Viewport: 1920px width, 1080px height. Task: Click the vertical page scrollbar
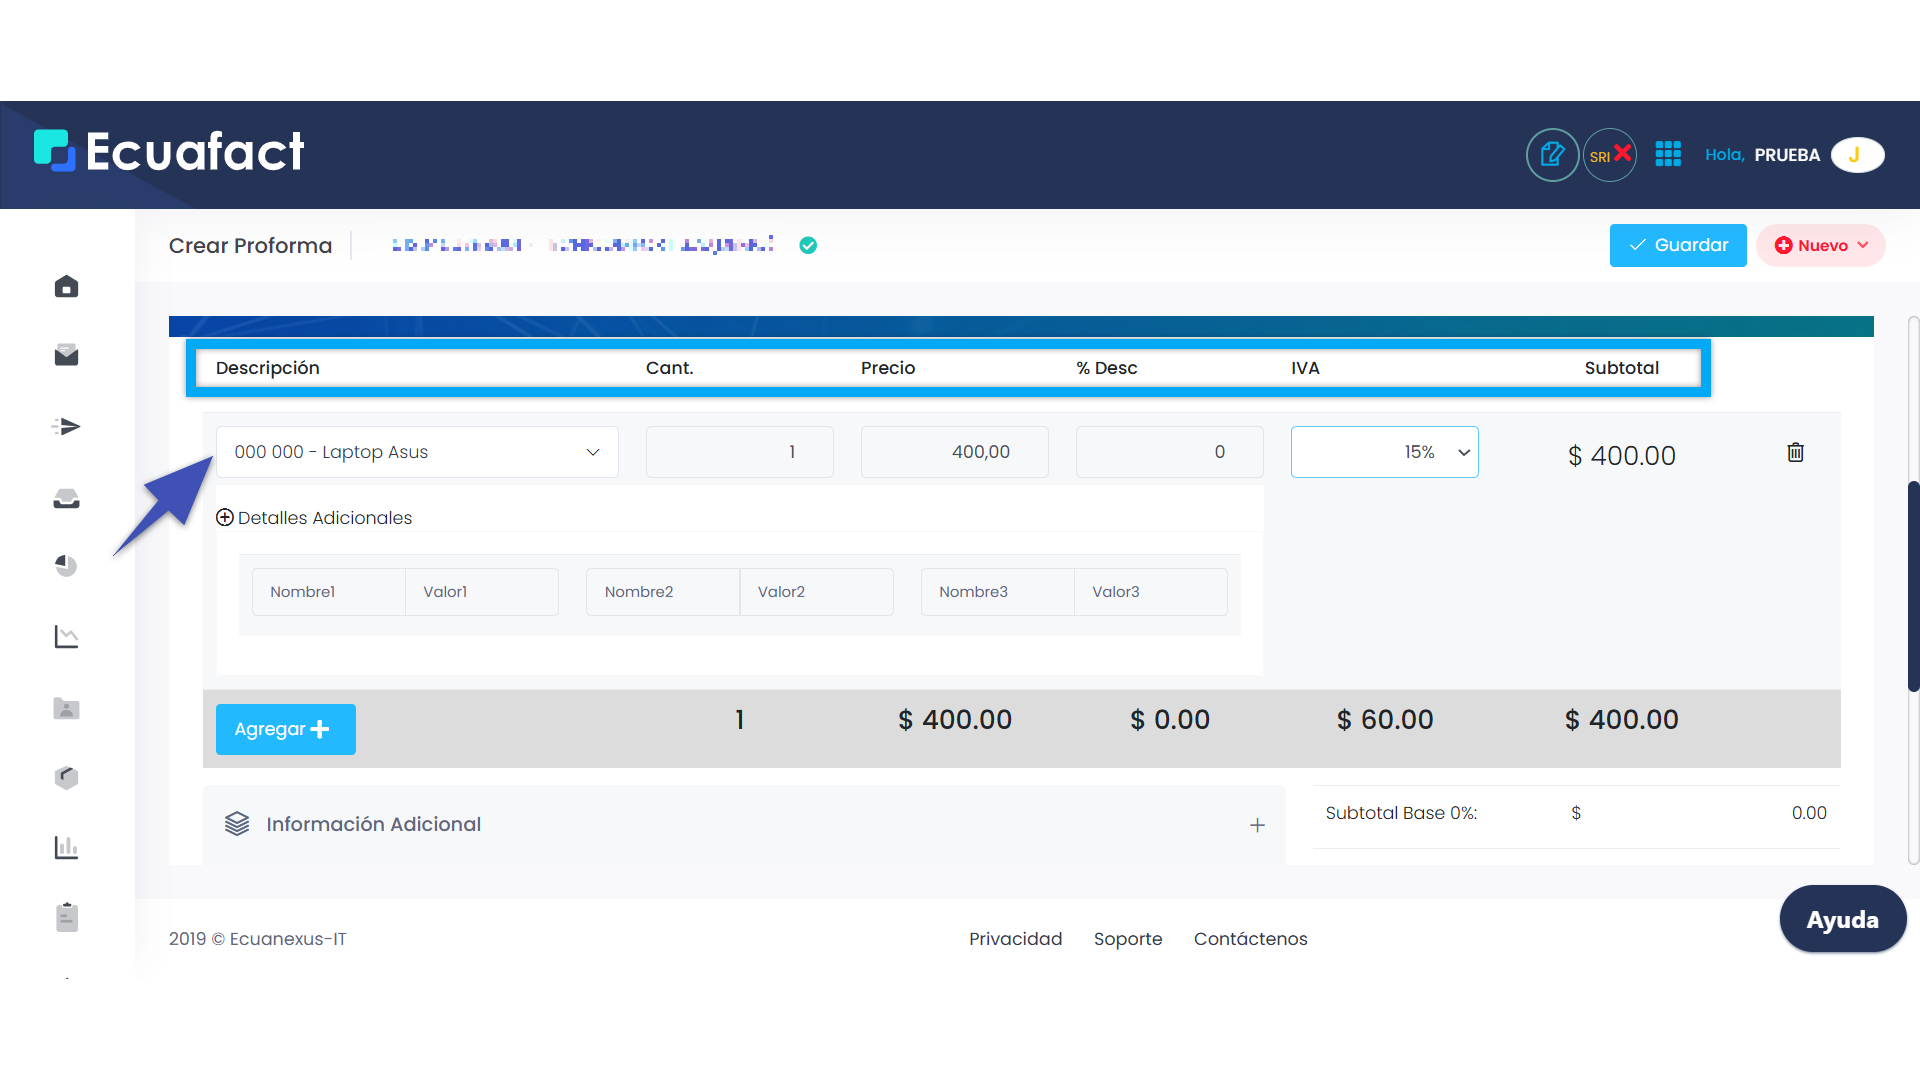click(x=1912, y=586)
